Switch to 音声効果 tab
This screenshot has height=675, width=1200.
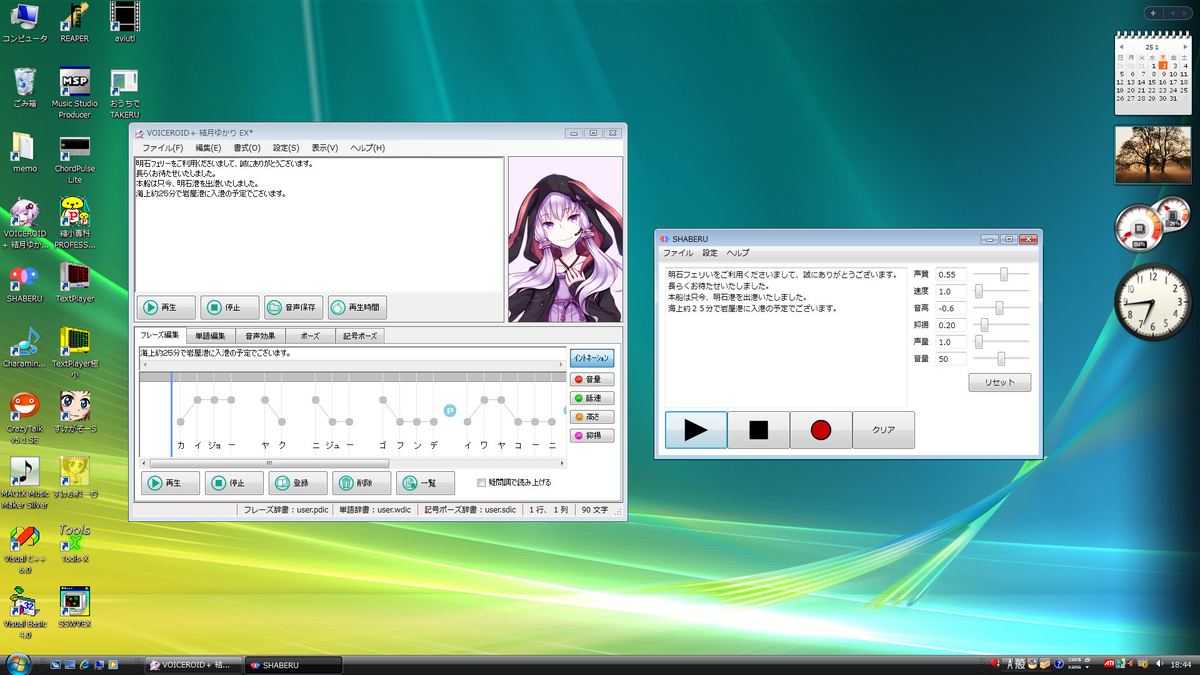[x=261, y=336]
